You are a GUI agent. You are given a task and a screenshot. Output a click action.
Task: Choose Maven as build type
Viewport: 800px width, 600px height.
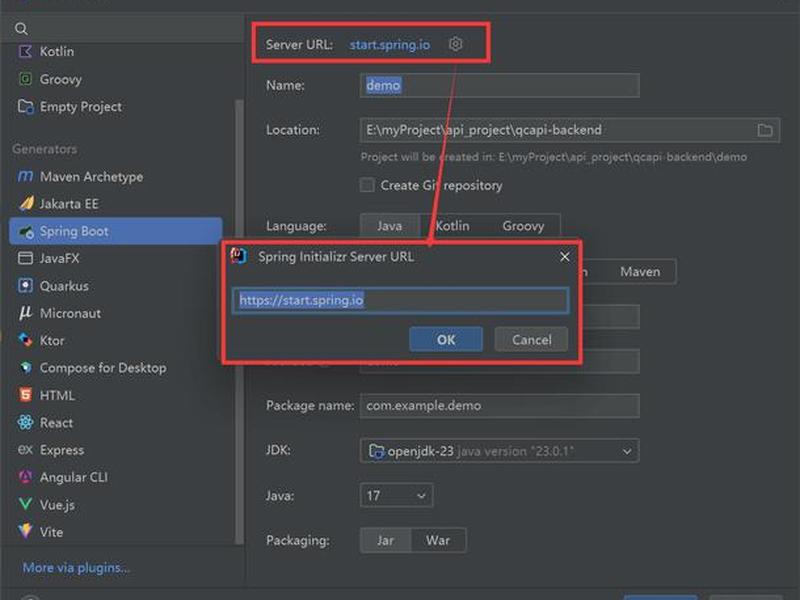640,271
